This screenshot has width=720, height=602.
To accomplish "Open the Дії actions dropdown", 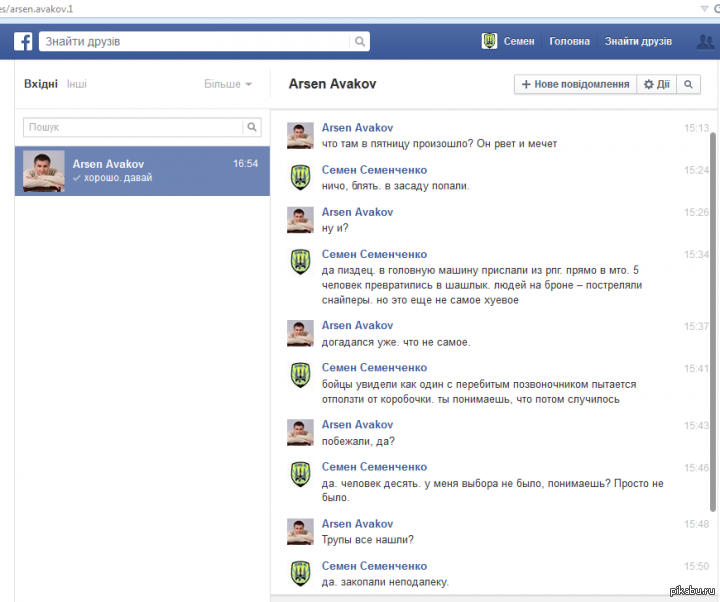I will [656, 85].
